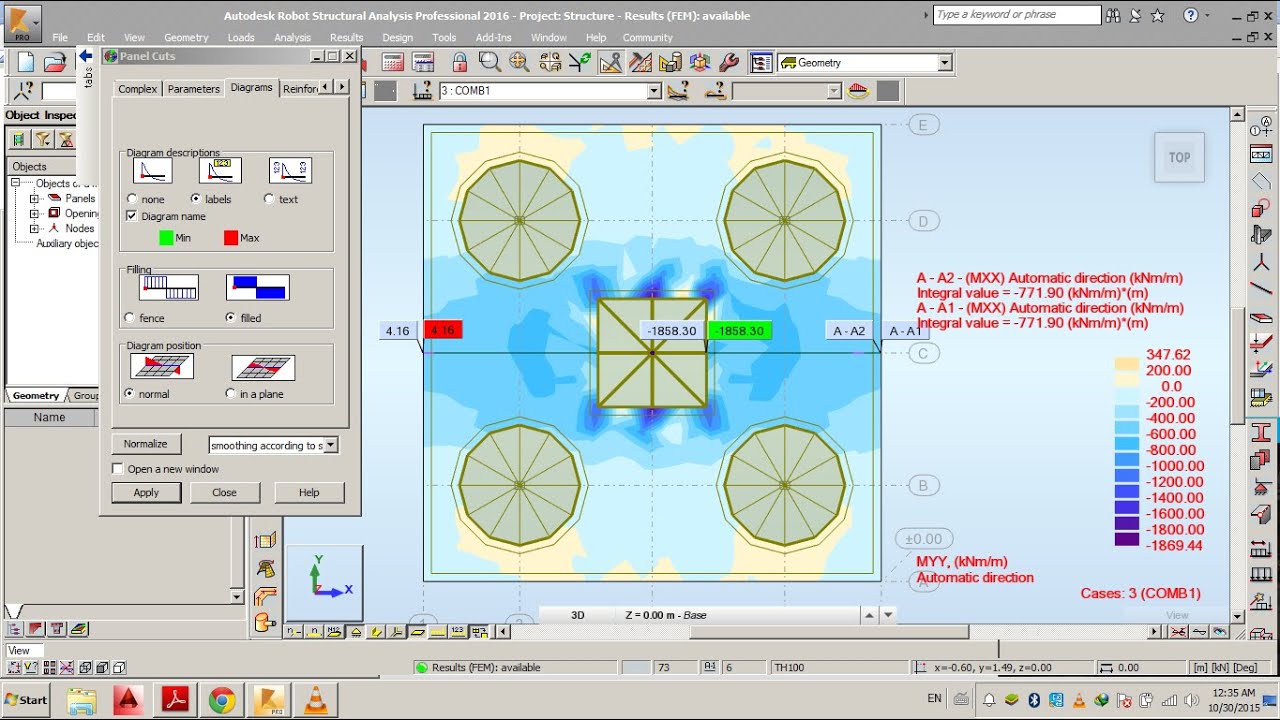Select the 'none' diagram description radio
Image resolution: width=1280 pixels, height=720 pixels.
132,199
